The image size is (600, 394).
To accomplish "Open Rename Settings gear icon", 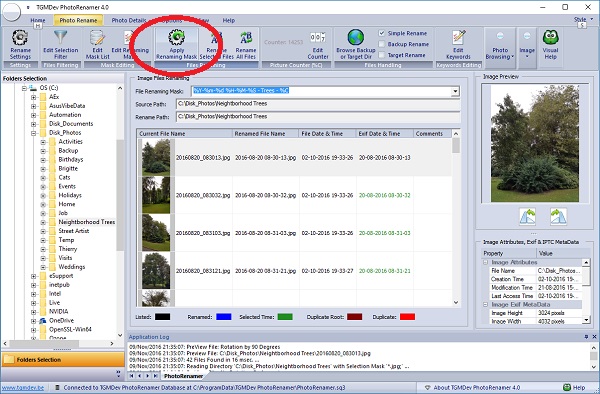I will click(20, 38).
